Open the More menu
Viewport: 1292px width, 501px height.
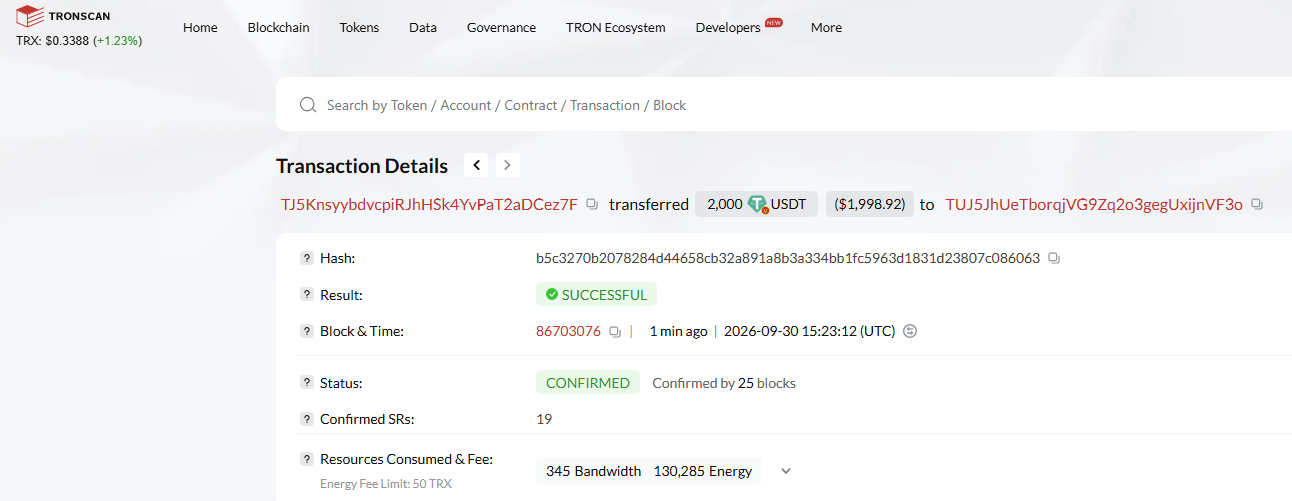[826, 27]
